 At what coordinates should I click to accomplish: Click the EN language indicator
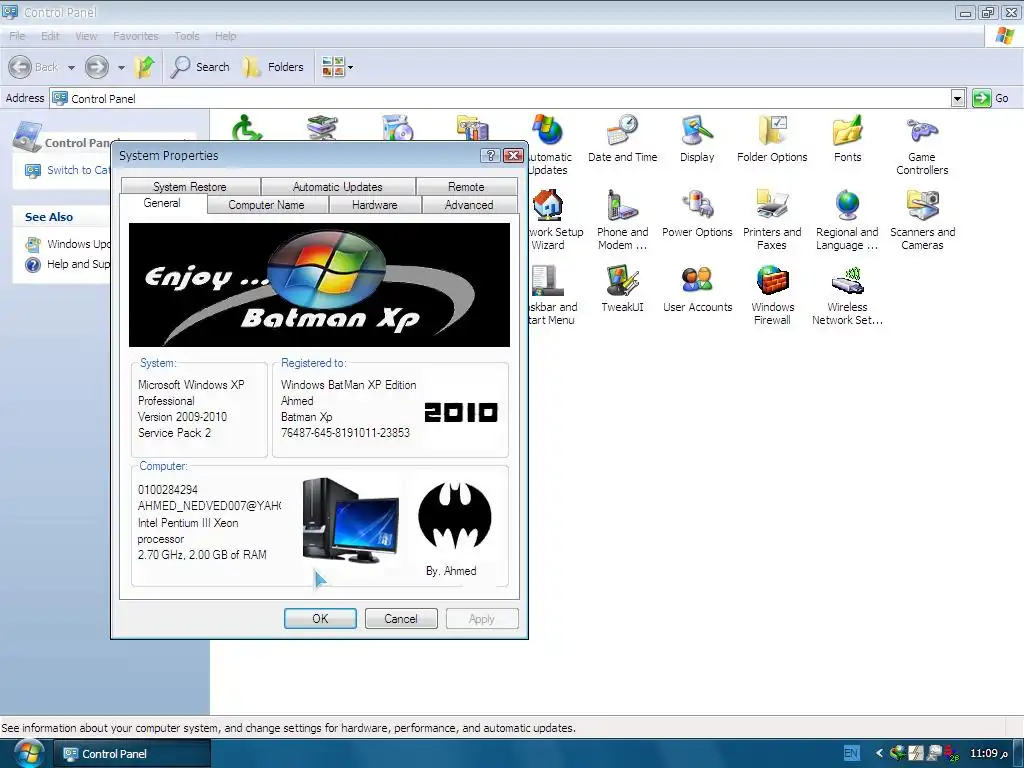[x=852, y=753]
